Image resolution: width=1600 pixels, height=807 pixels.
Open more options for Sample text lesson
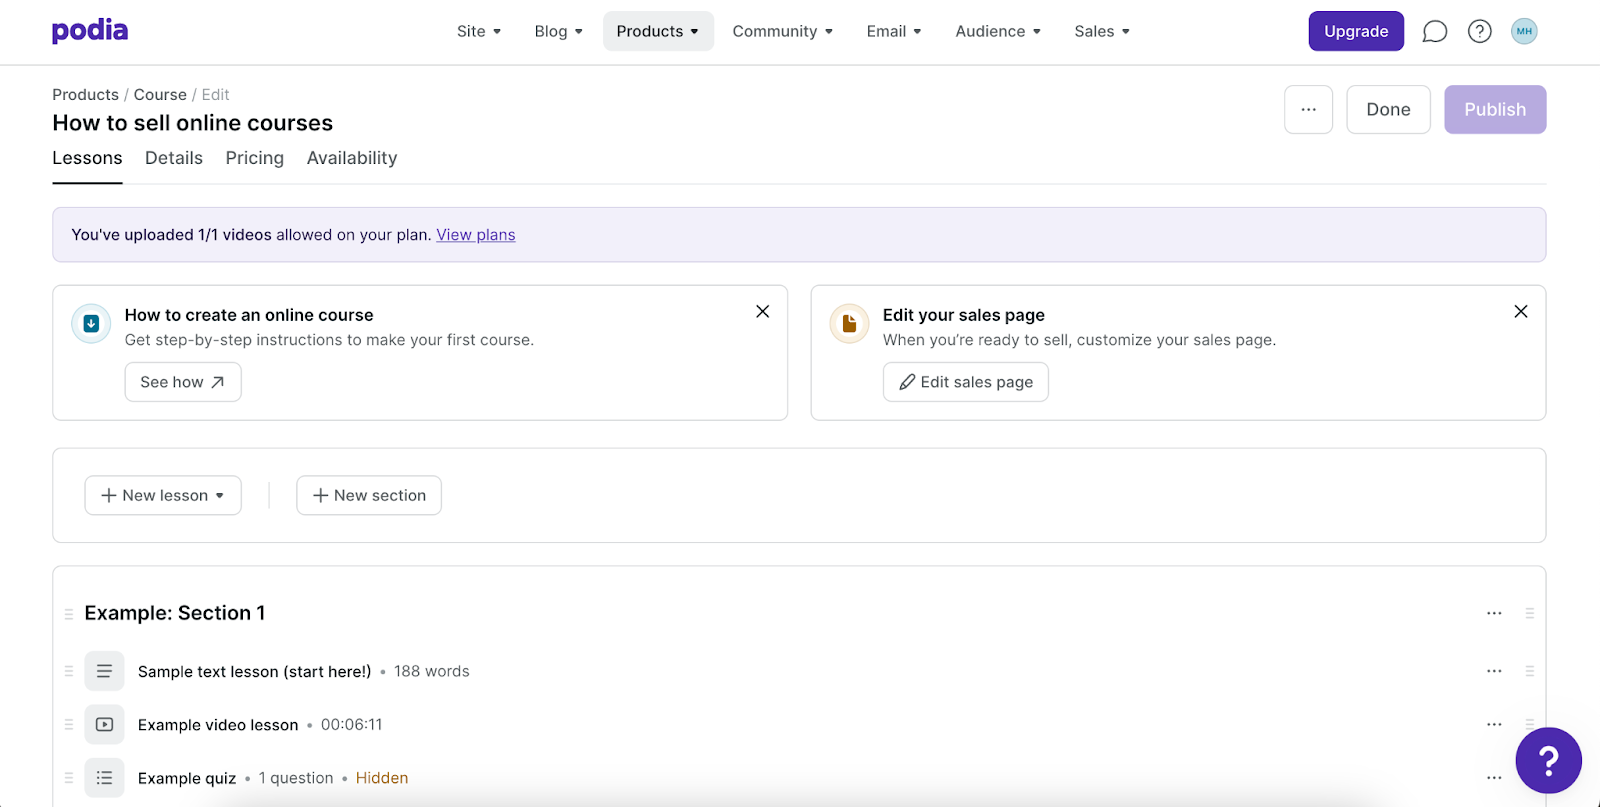pyautogui.click(x=1493, y=671)
